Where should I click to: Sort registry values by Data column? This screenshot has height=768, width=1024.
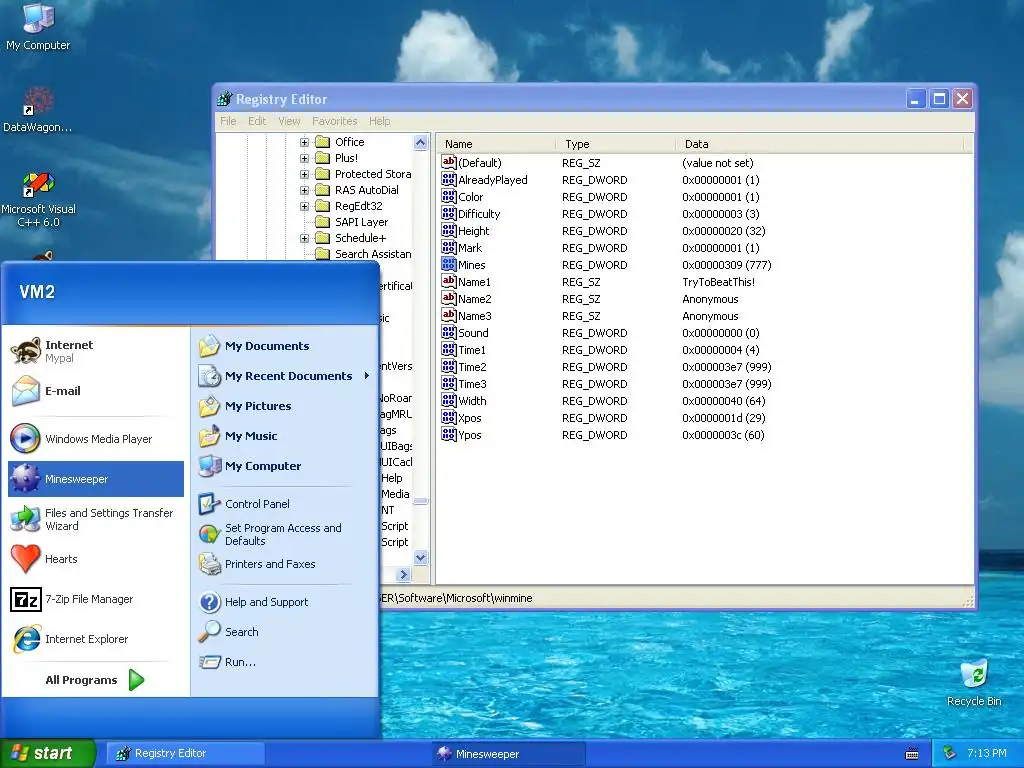820,144
